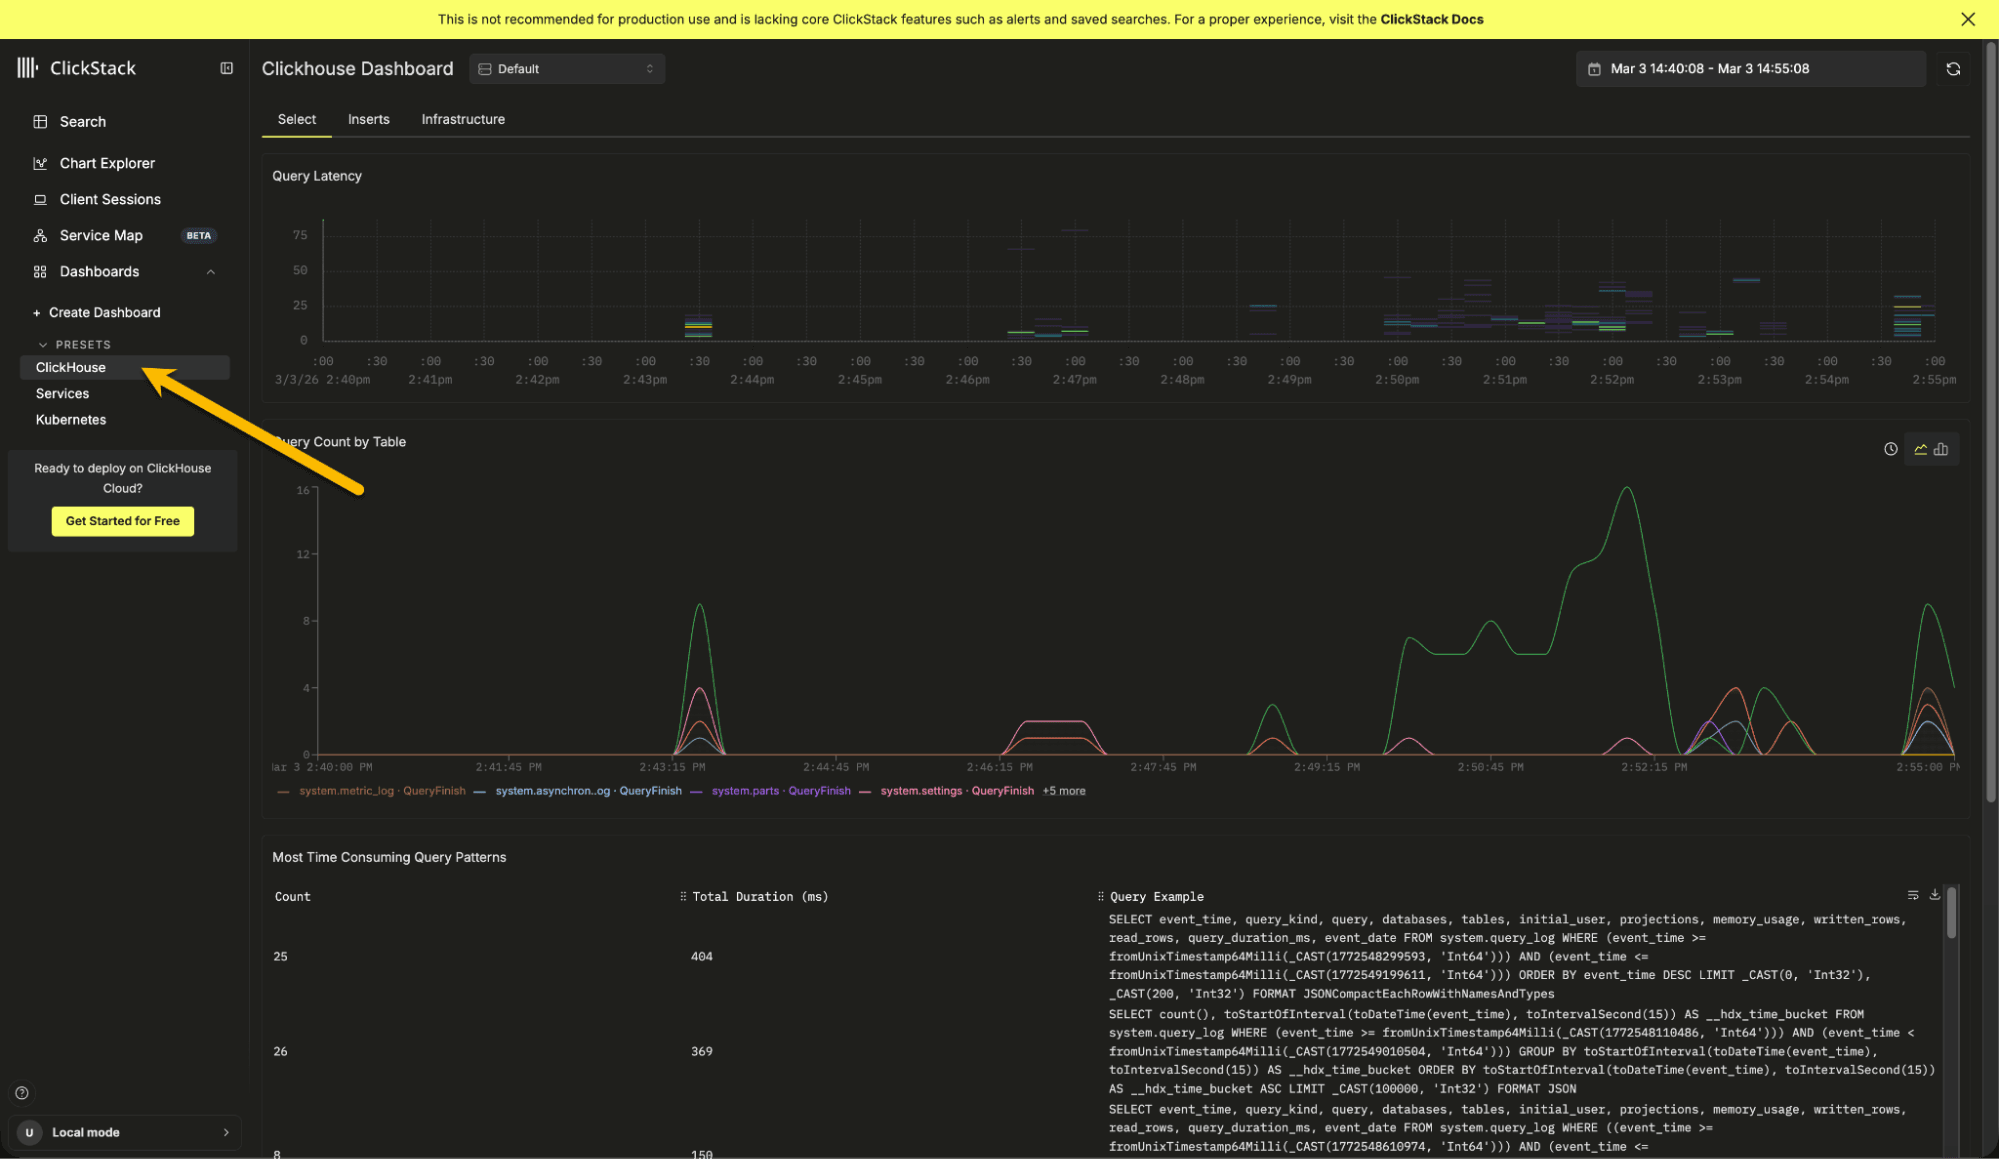Collapse the sidebar with the panel icon
1999x1159 pixels.
[x=227, y=68]
